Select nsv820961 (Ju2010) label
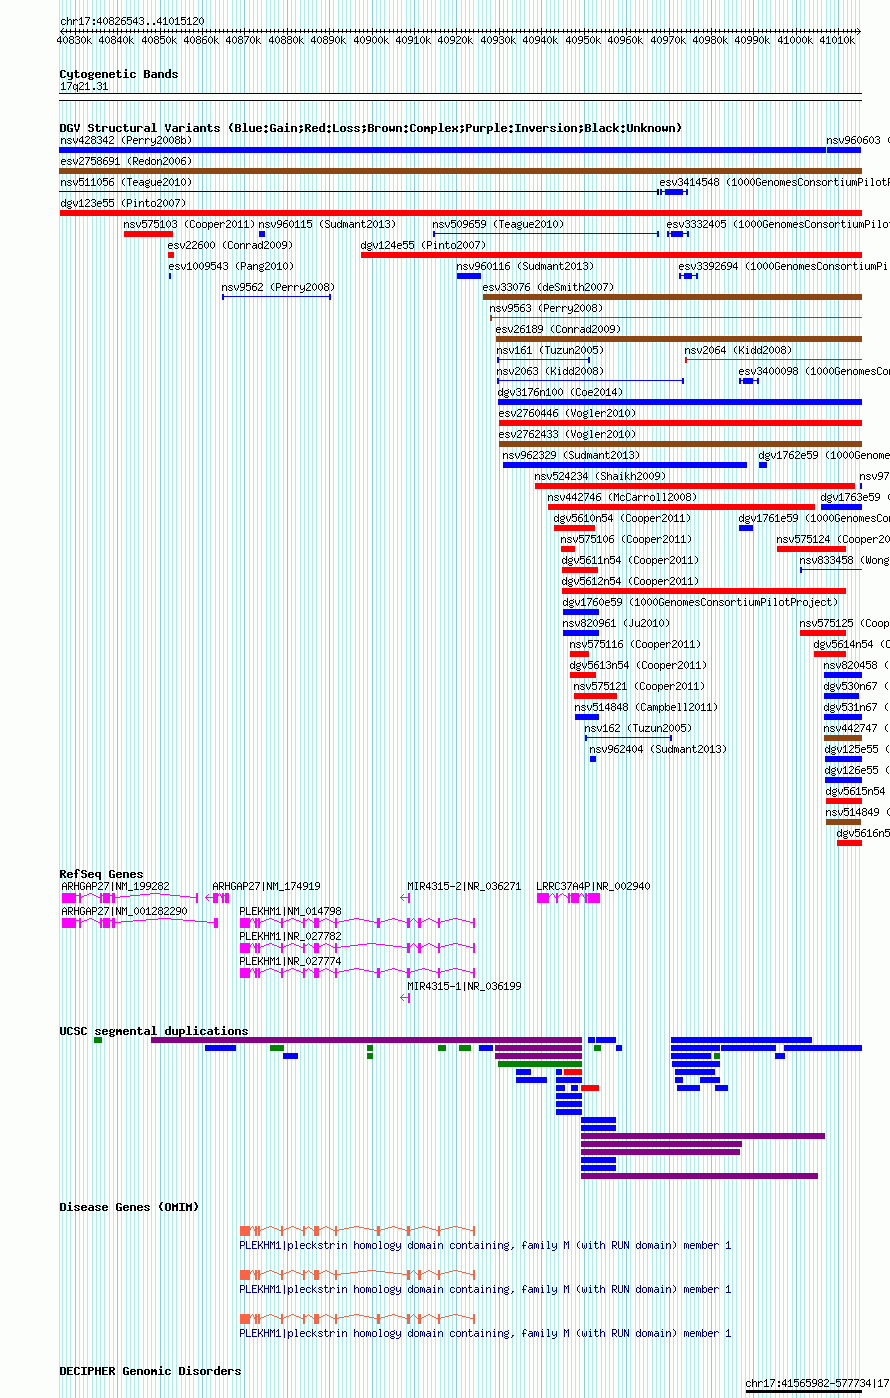This screenshot has height=1398, width=890. click(616, 624)
